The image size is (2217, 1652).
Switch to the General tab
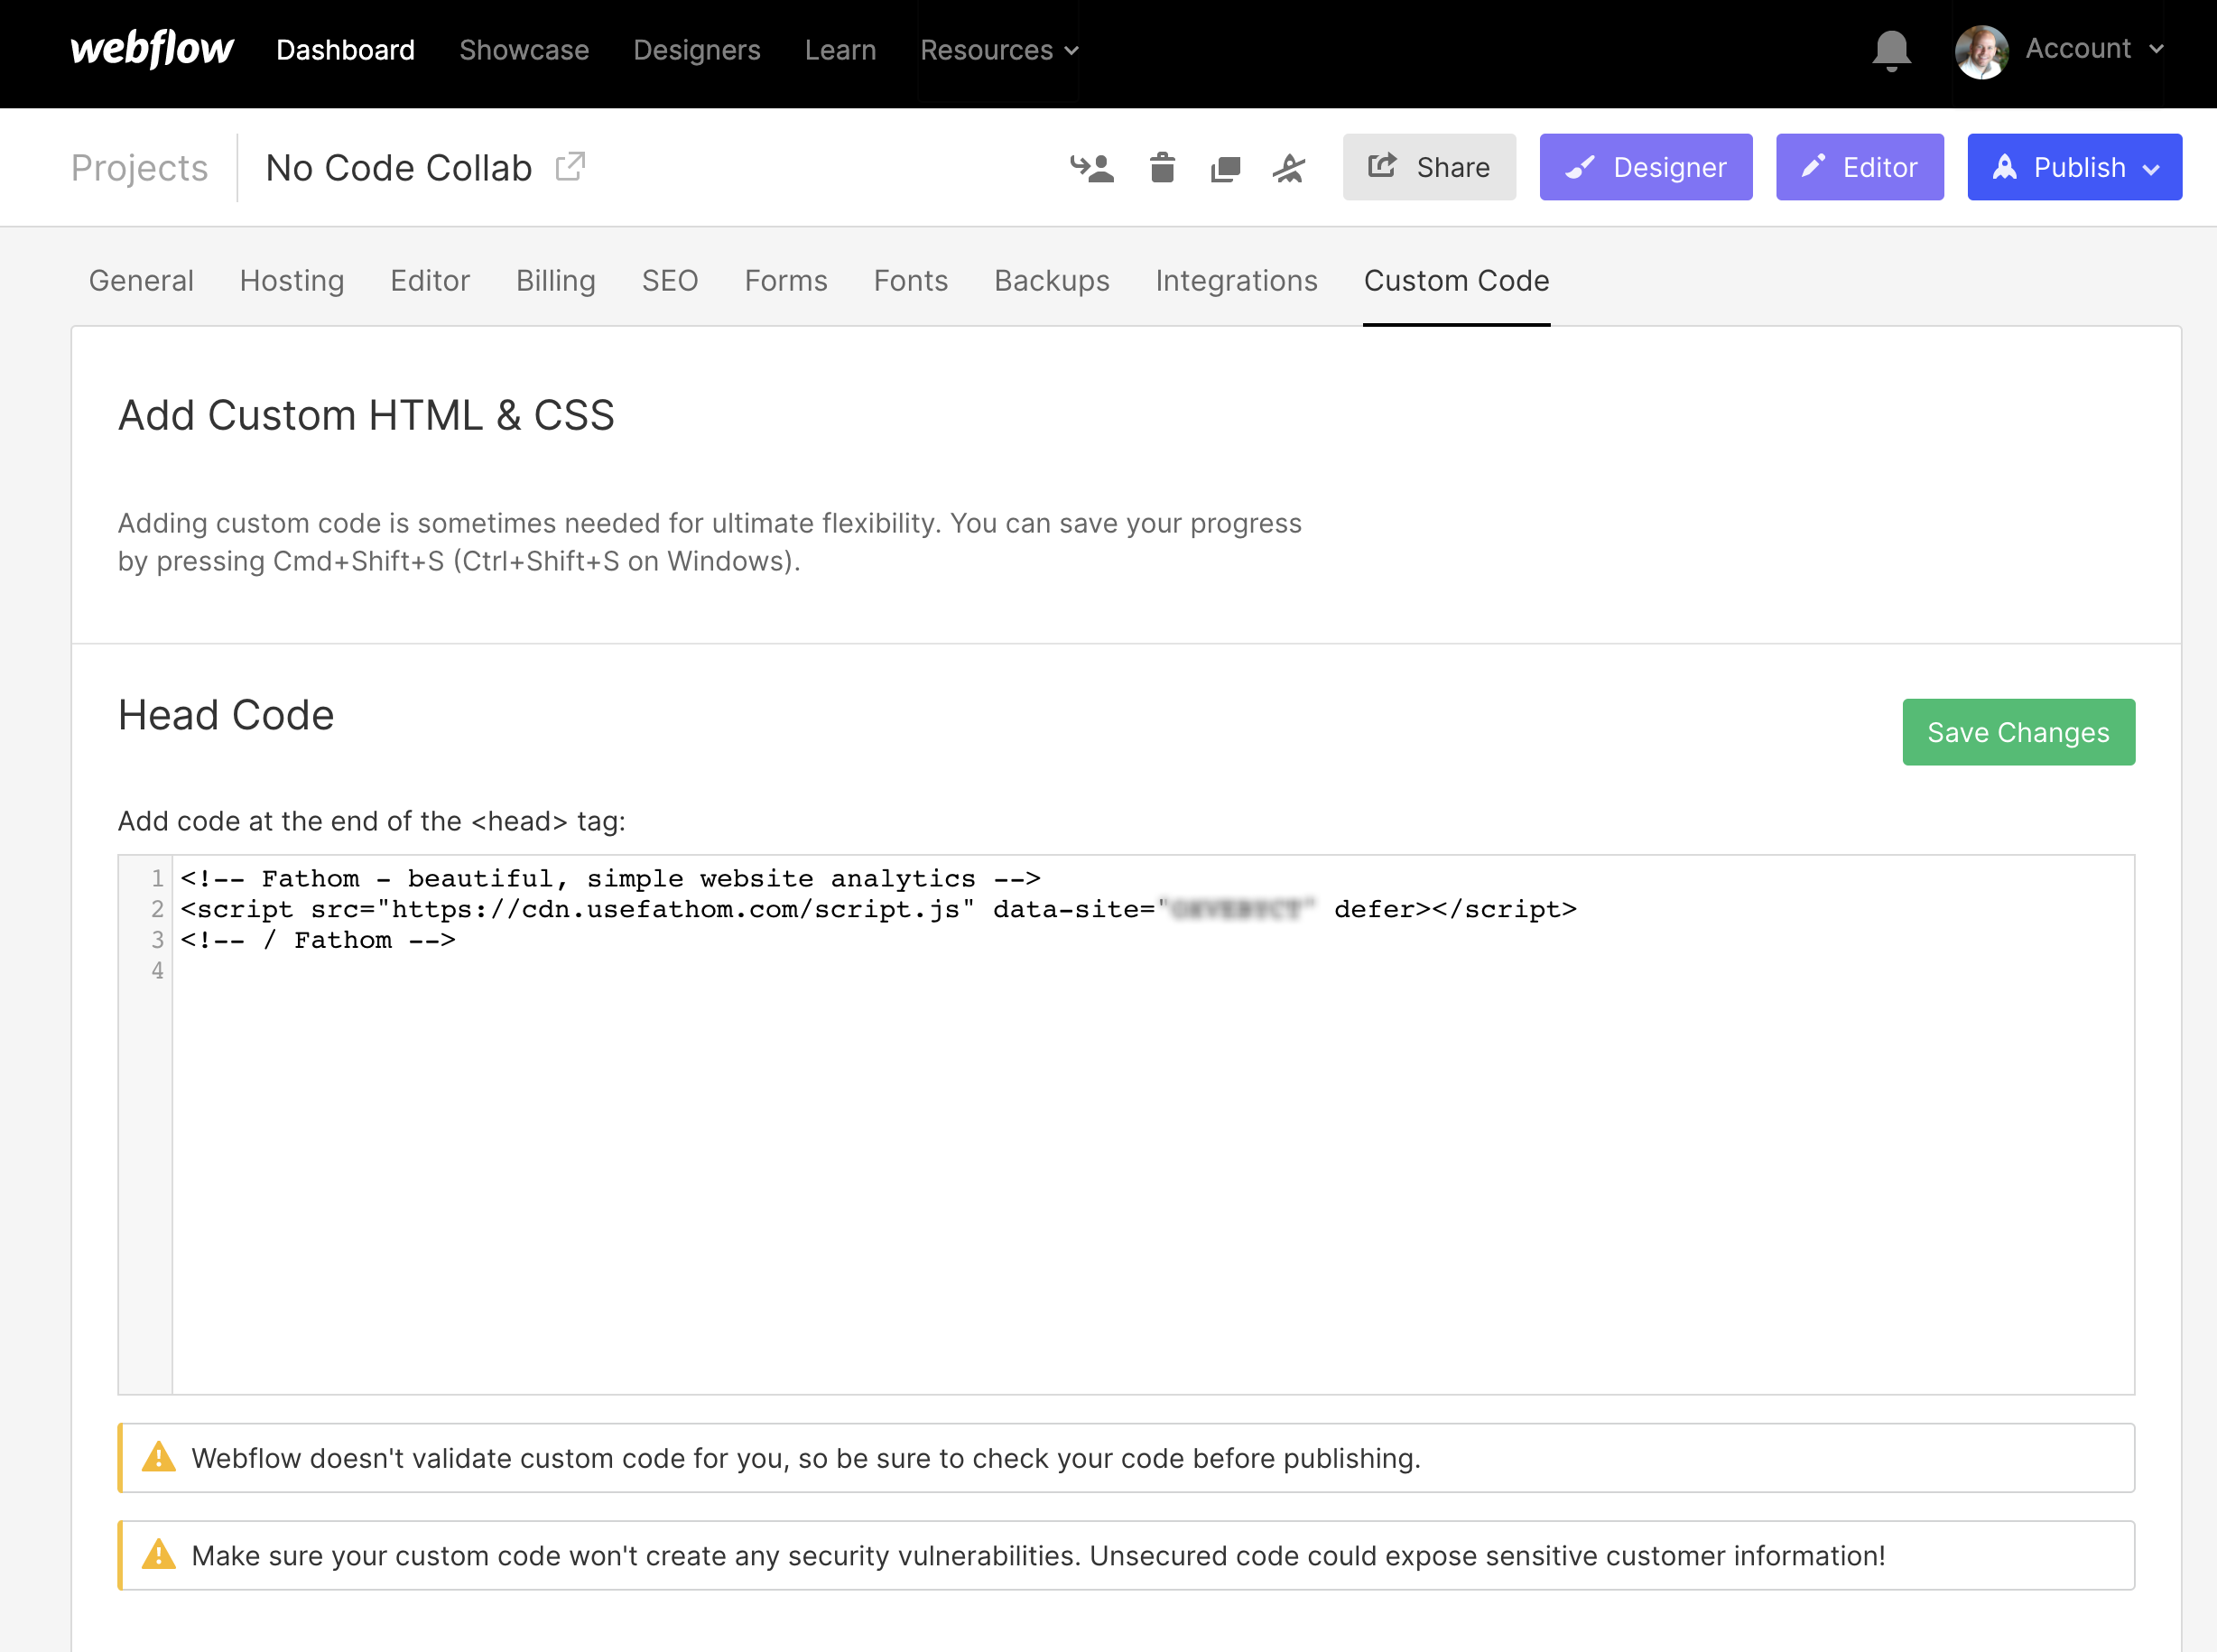[141, 281]
